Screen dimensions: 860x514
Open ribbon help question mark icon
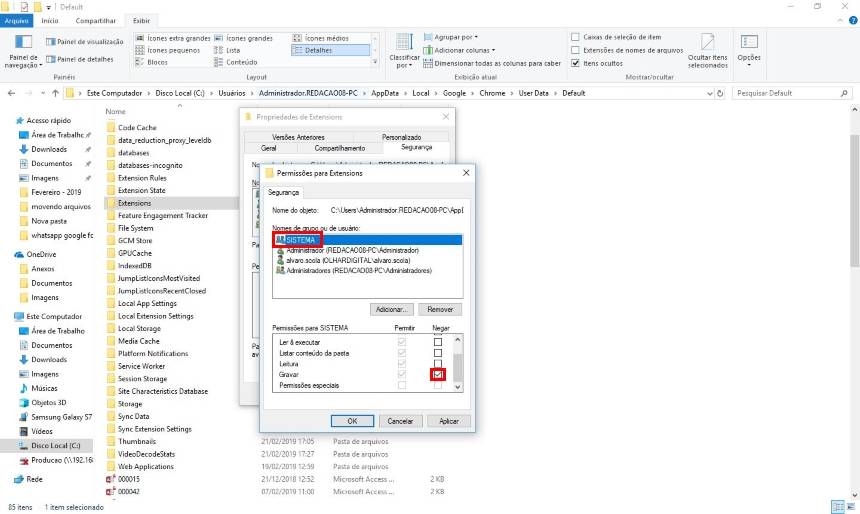[853, 20]
